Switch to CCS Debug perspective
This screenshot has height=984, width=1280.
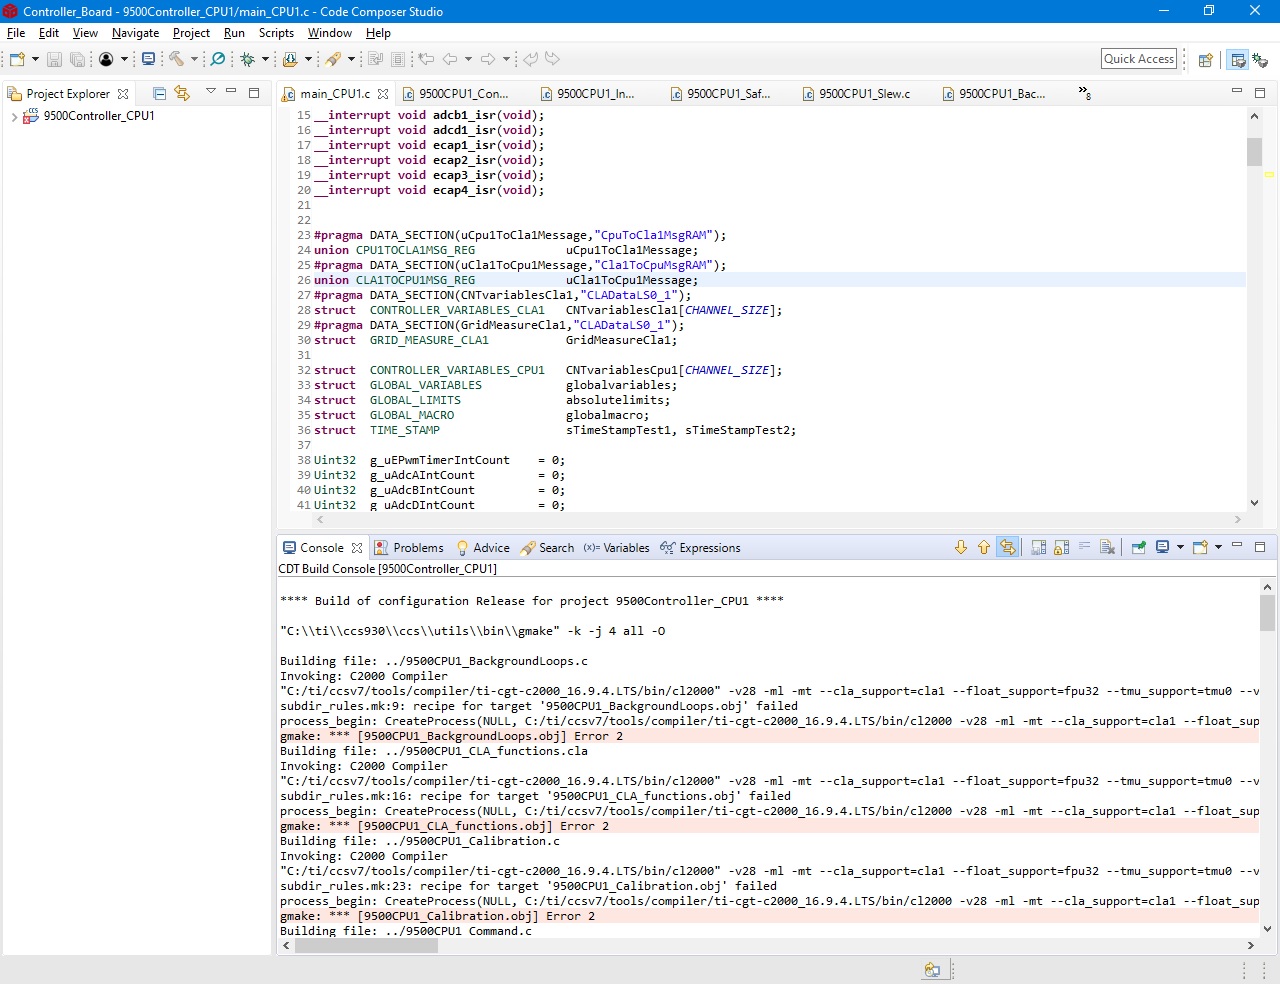coord(1260,60)
